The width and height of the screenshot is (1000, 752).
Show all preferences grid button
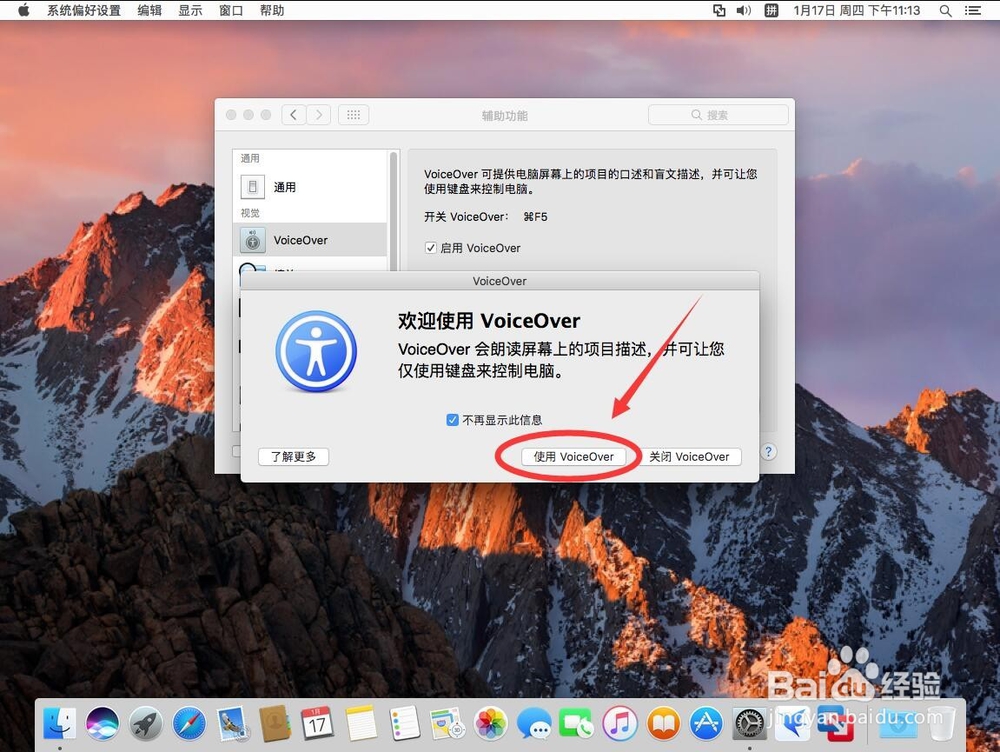click(353, 115)
